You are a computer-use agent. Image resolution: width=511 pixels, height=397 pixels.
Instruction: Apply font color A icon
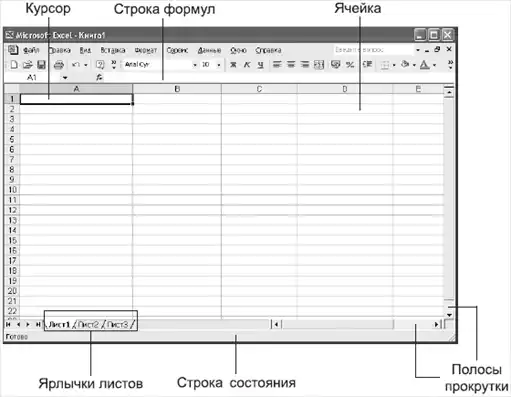pyautogui.click(x=425, y=65)
